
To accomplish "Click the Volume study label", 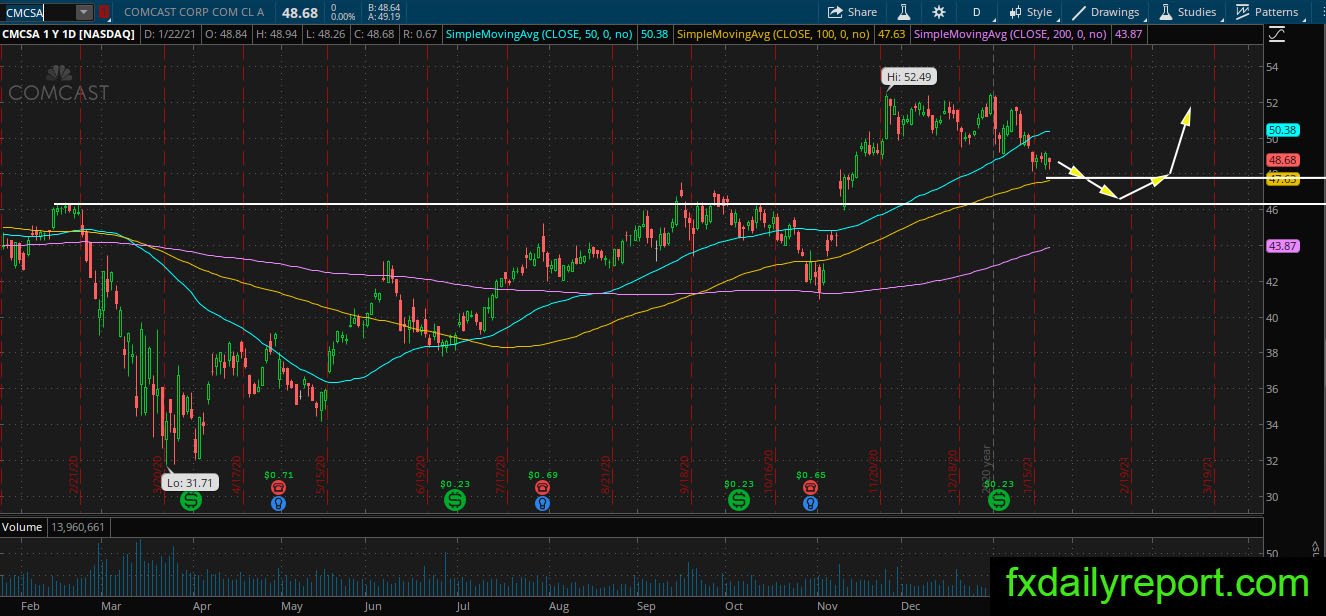I will (22, 527).
